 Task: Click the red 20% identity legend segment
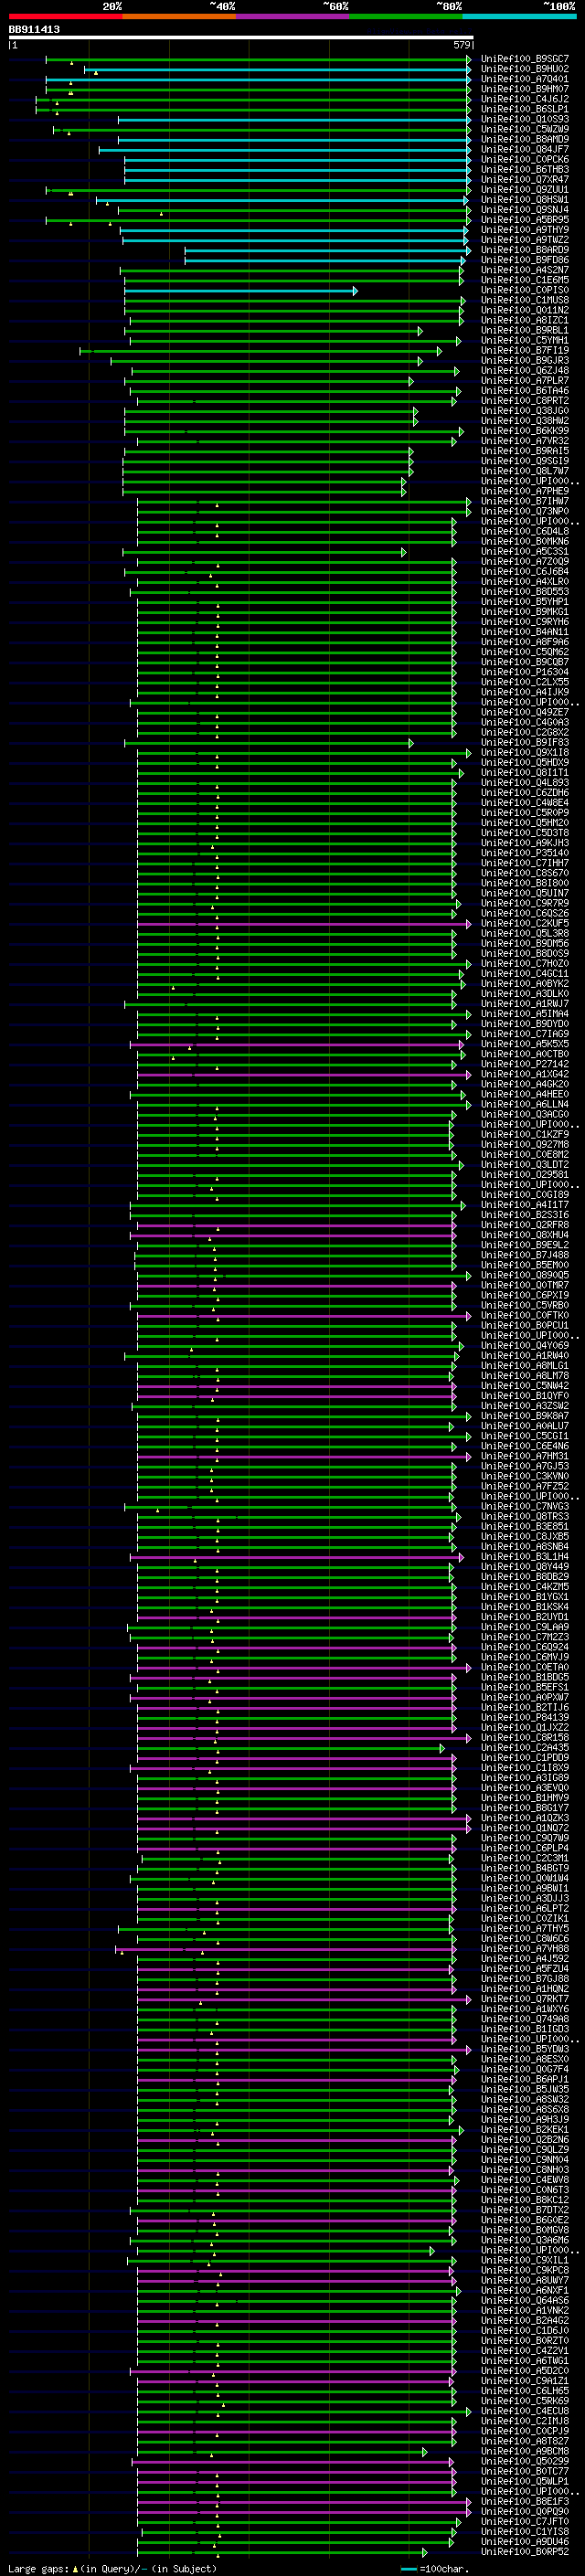pyautogui.click(x=65, y=16)
